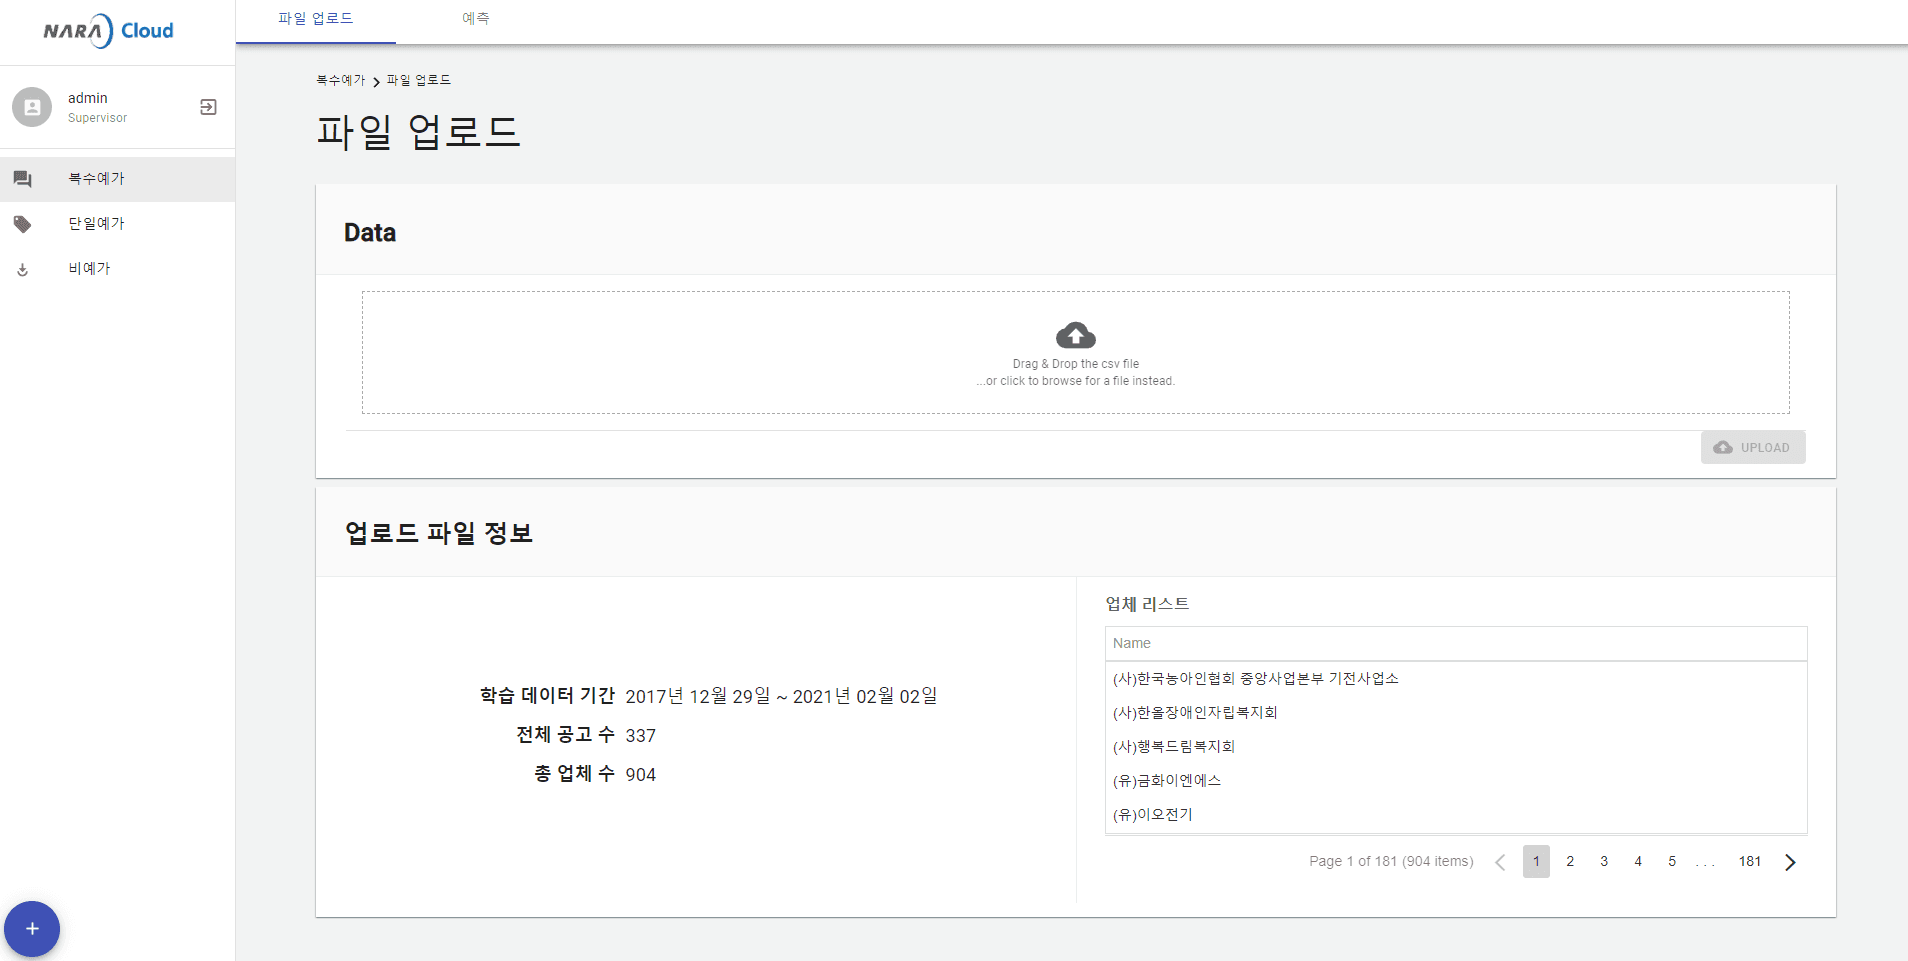This screenshot has width=1908, height=961.
Task: Click the admin user avatar icon
Action: pos(32,107)
